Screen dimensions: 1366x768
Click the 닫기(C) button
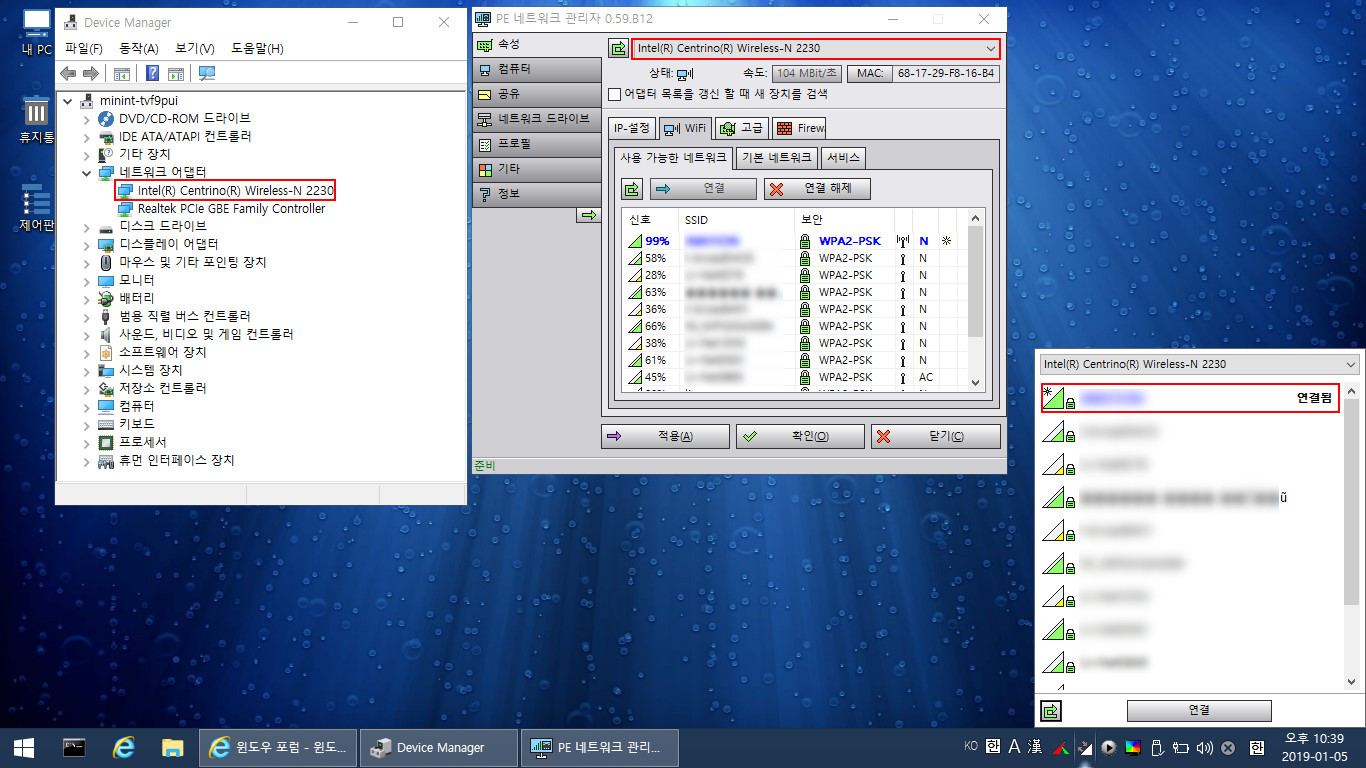point(935,436)
